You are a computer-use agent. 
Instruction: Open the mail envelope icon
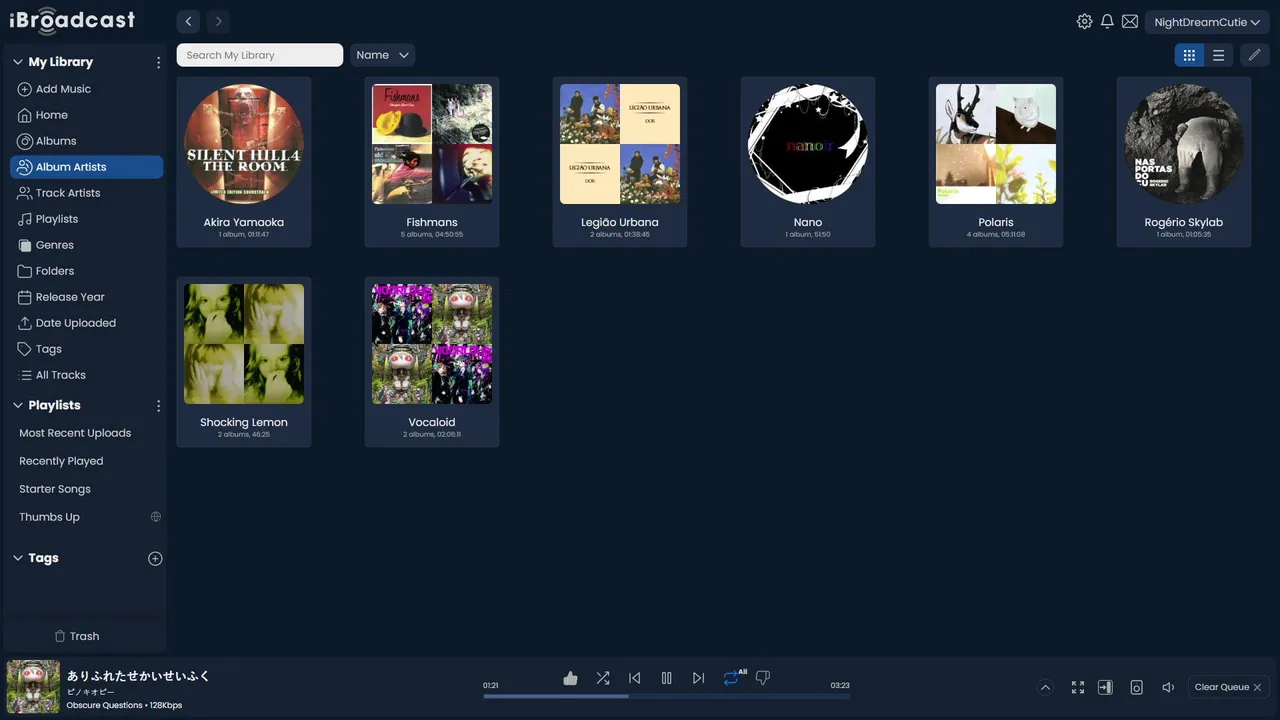[x=1130, y=21]
